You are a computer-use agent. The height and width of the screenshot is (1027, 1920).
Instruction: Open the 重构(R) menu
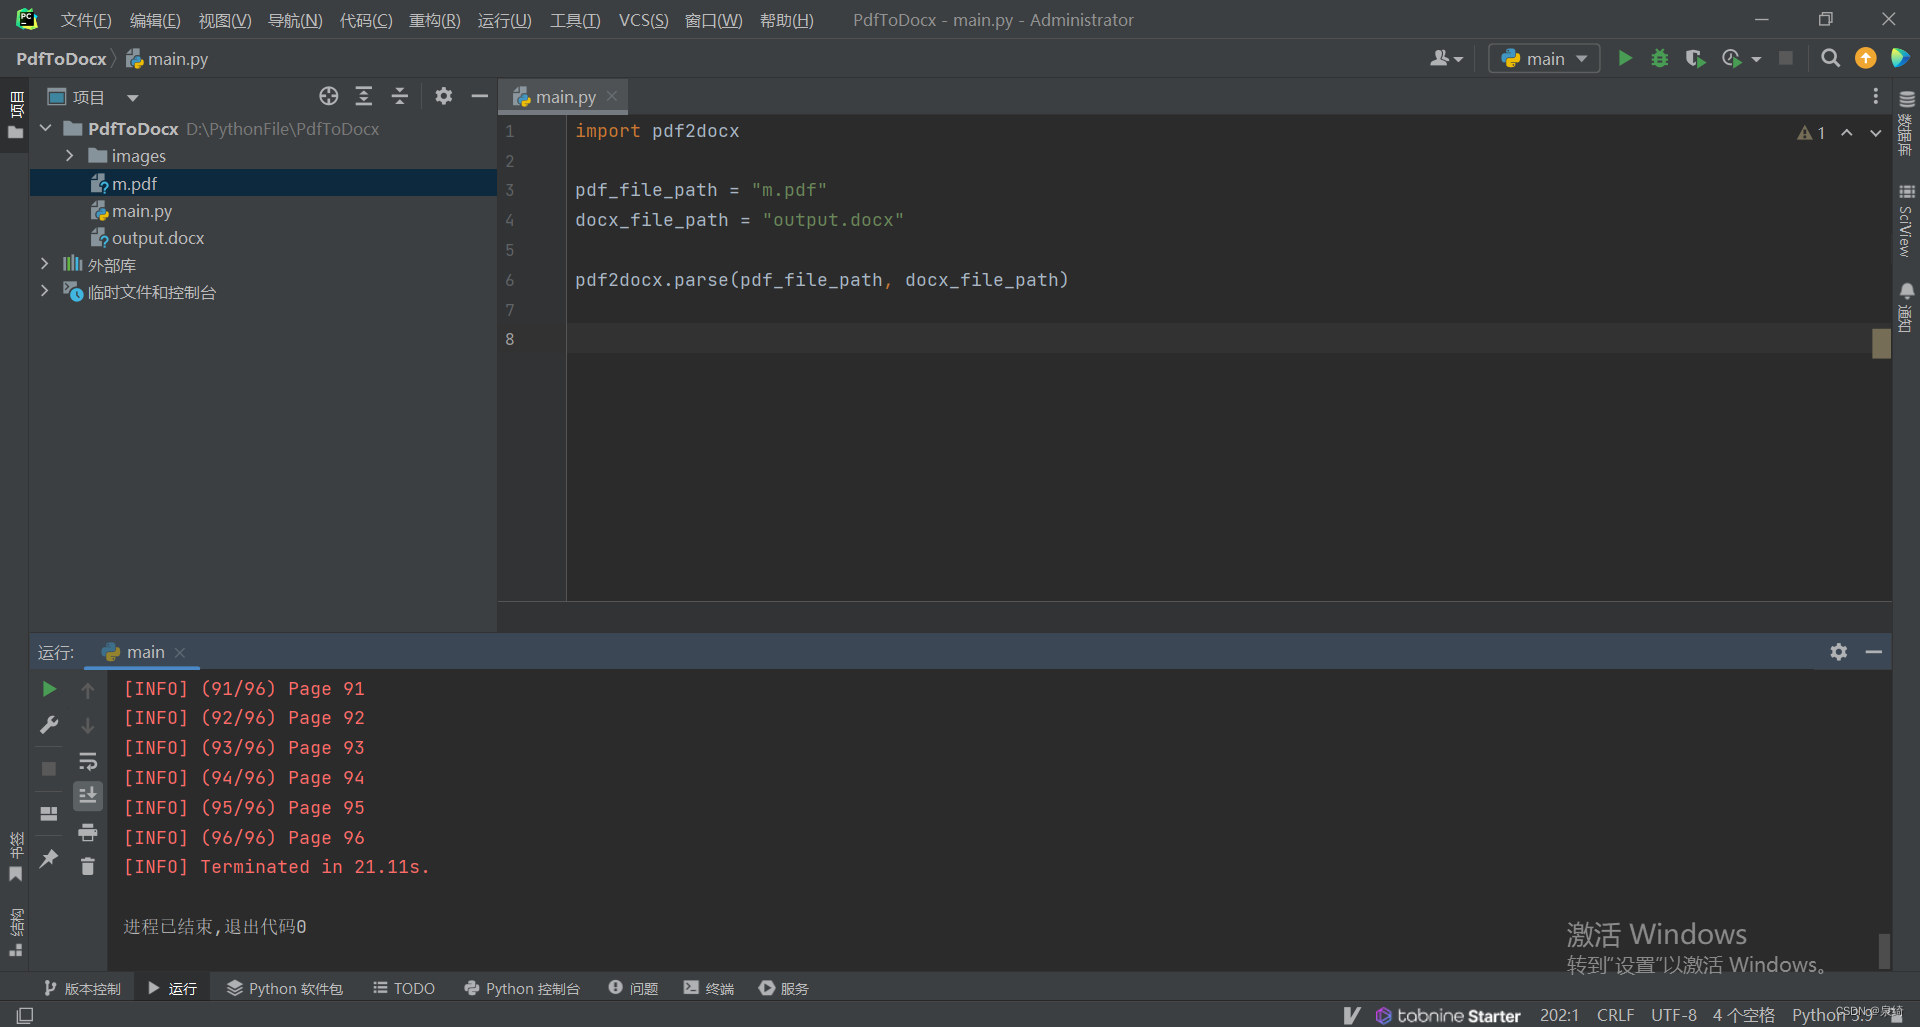(435, 20)
